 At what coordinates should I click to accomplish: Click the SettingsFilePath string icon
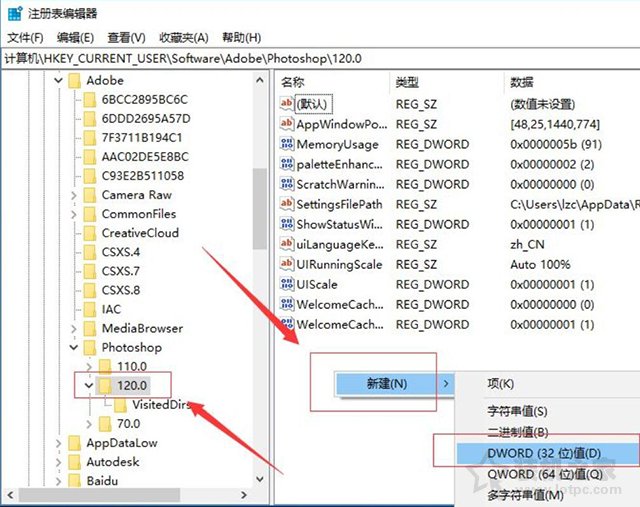[x=287, y=204]
